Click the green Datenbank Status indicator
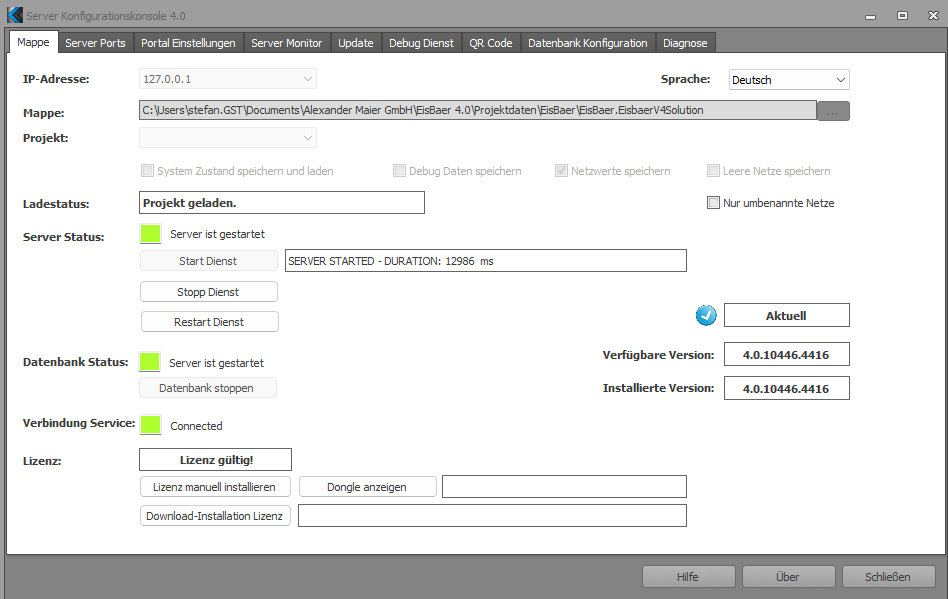 pyautogui.click(x=149, y=362)
